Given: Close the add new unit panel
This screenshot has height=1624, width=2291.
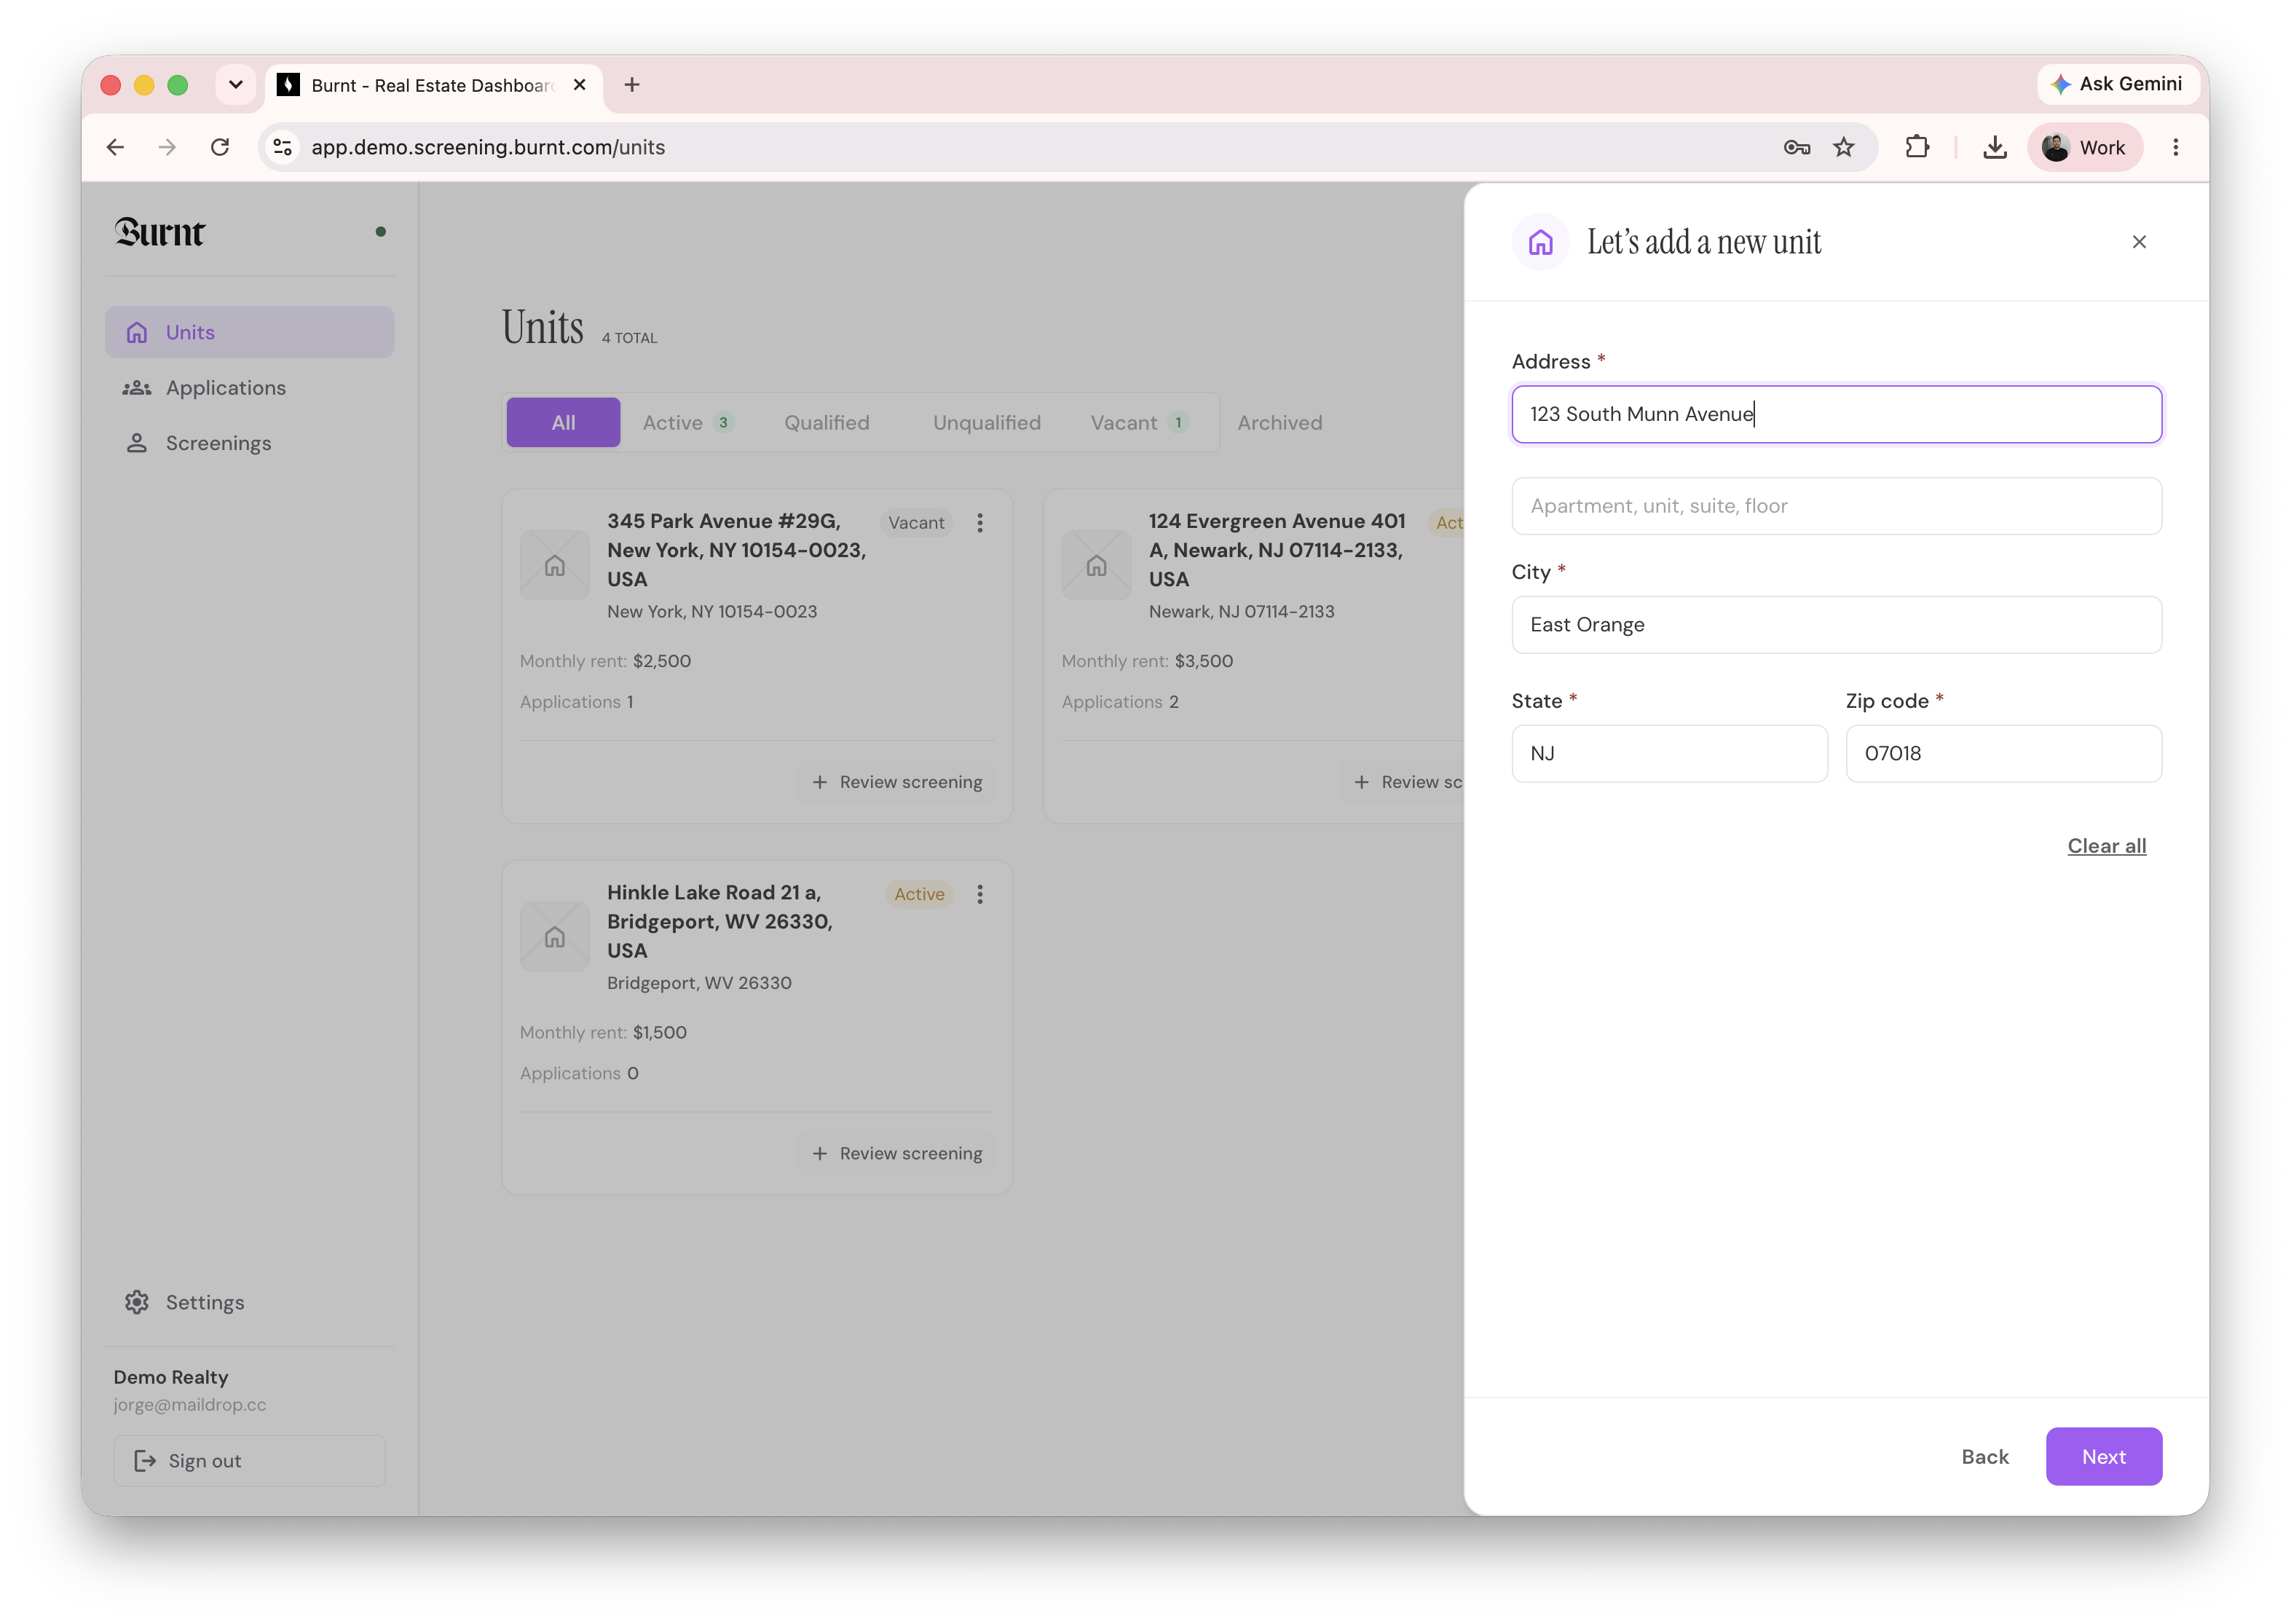Looking at the screenshot, I should tap(2139, 242).
